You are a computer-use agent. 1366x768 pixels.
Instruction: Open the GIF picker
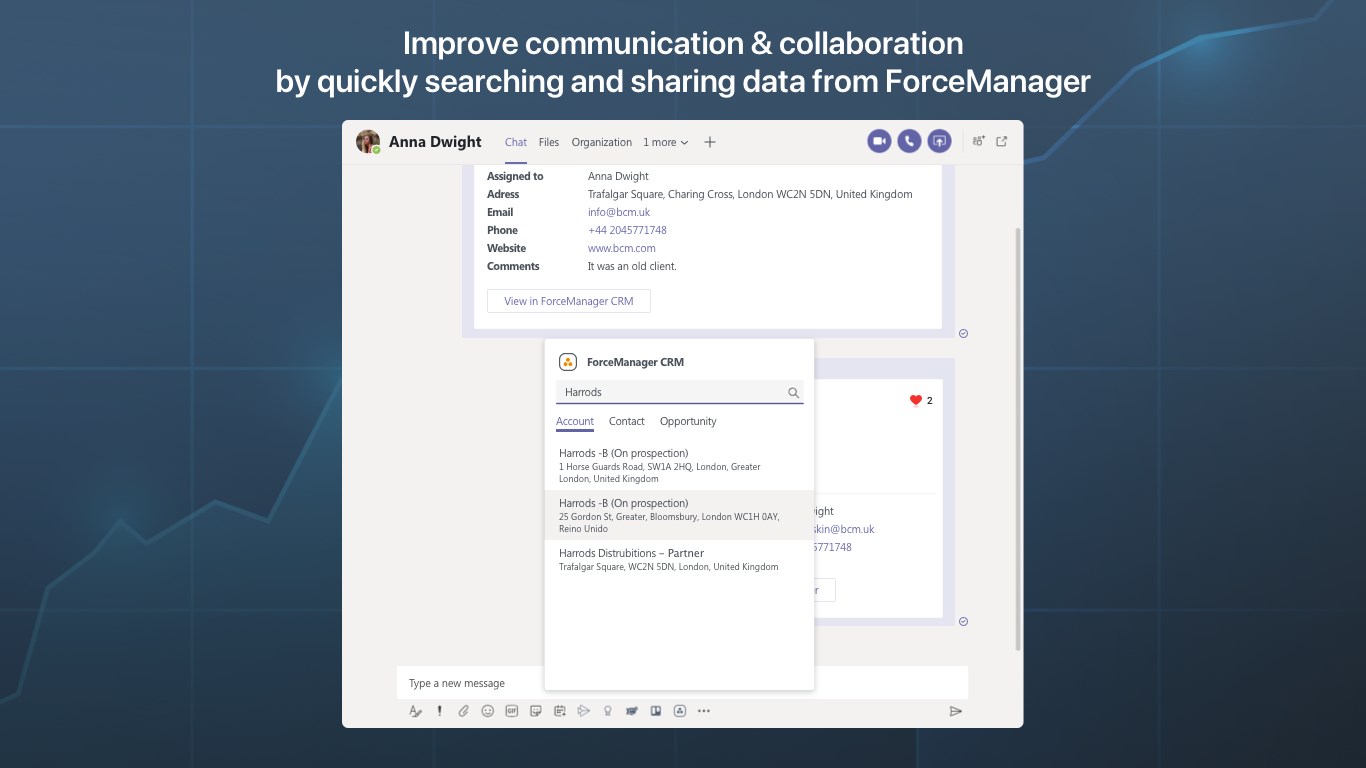click(x=512, y=711)
